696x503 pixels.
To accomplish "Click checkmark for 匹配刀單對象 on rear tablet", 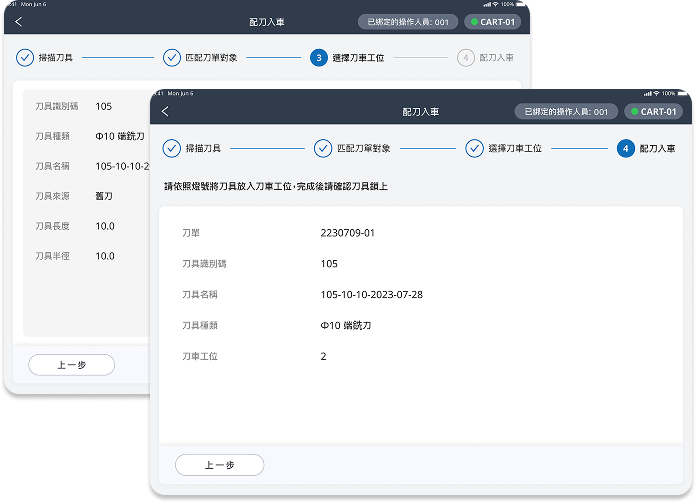I will pyautogui.click(x=172, y=58).
